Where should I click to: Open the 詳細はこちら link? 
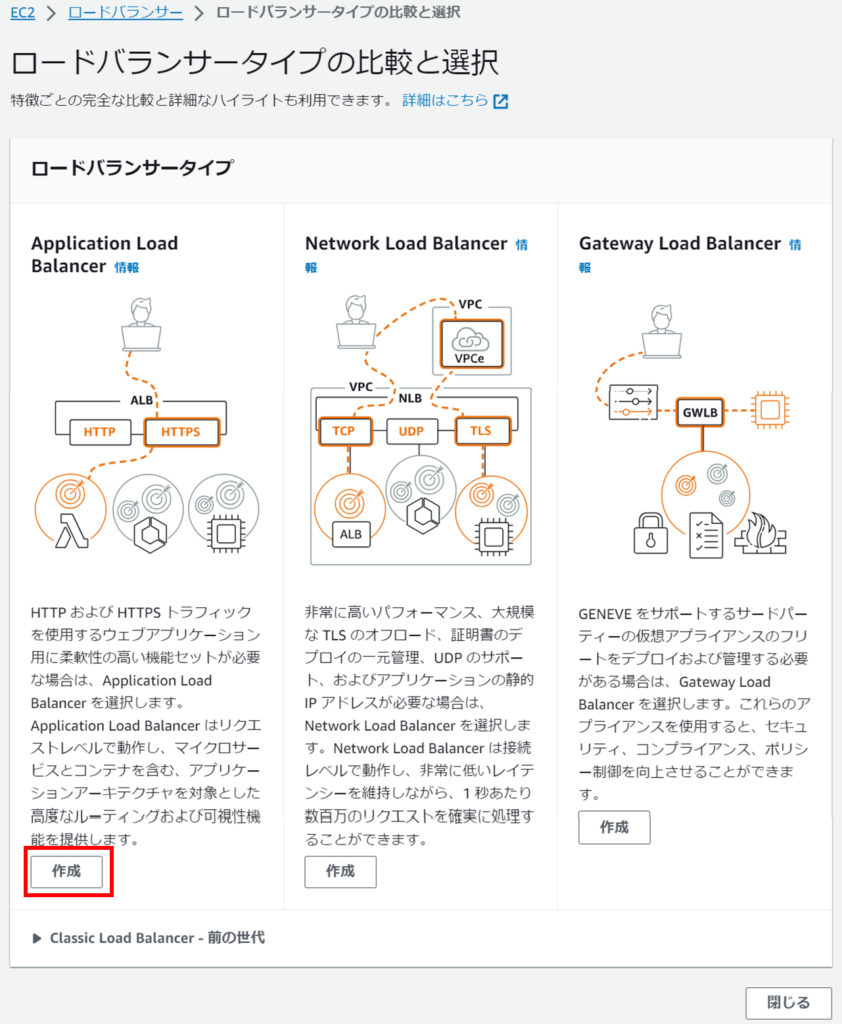coord(445,100)
